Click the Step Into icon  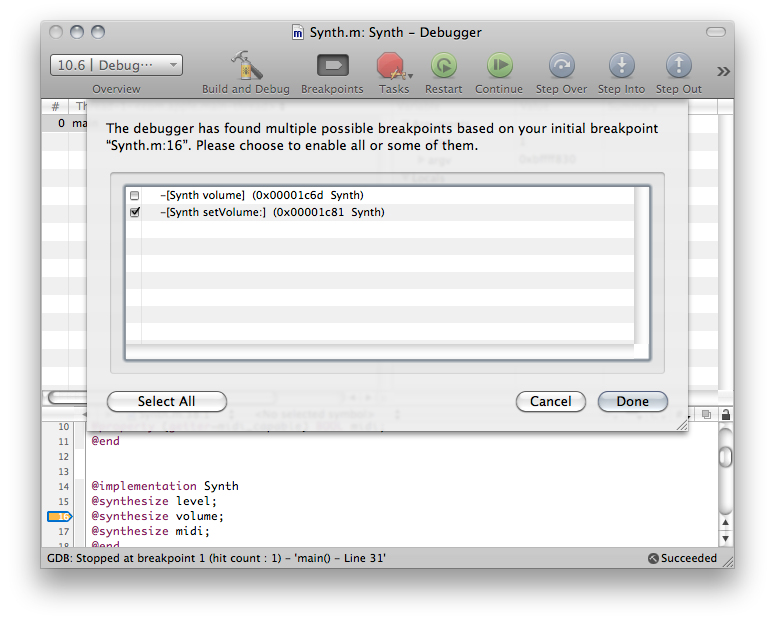621,66
